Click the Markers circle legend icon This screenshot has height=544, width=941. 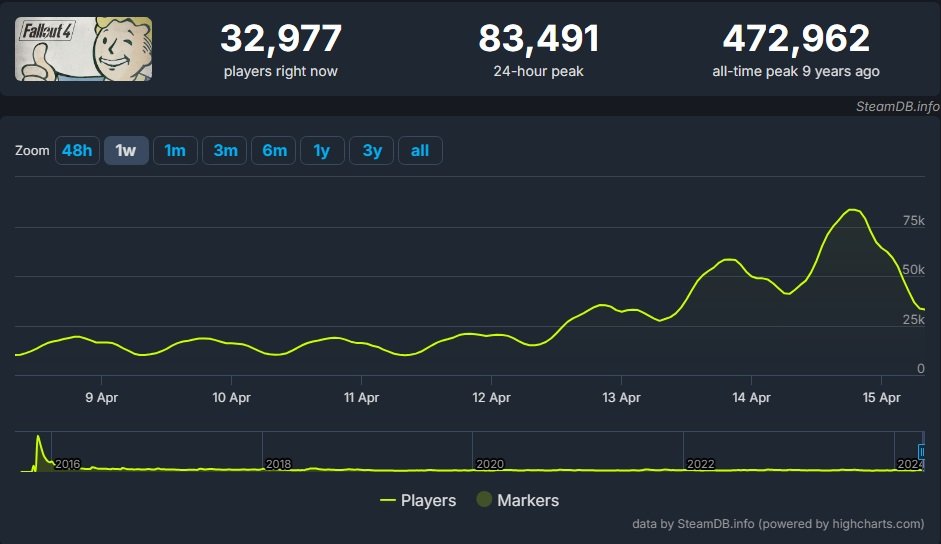[484, 500]
